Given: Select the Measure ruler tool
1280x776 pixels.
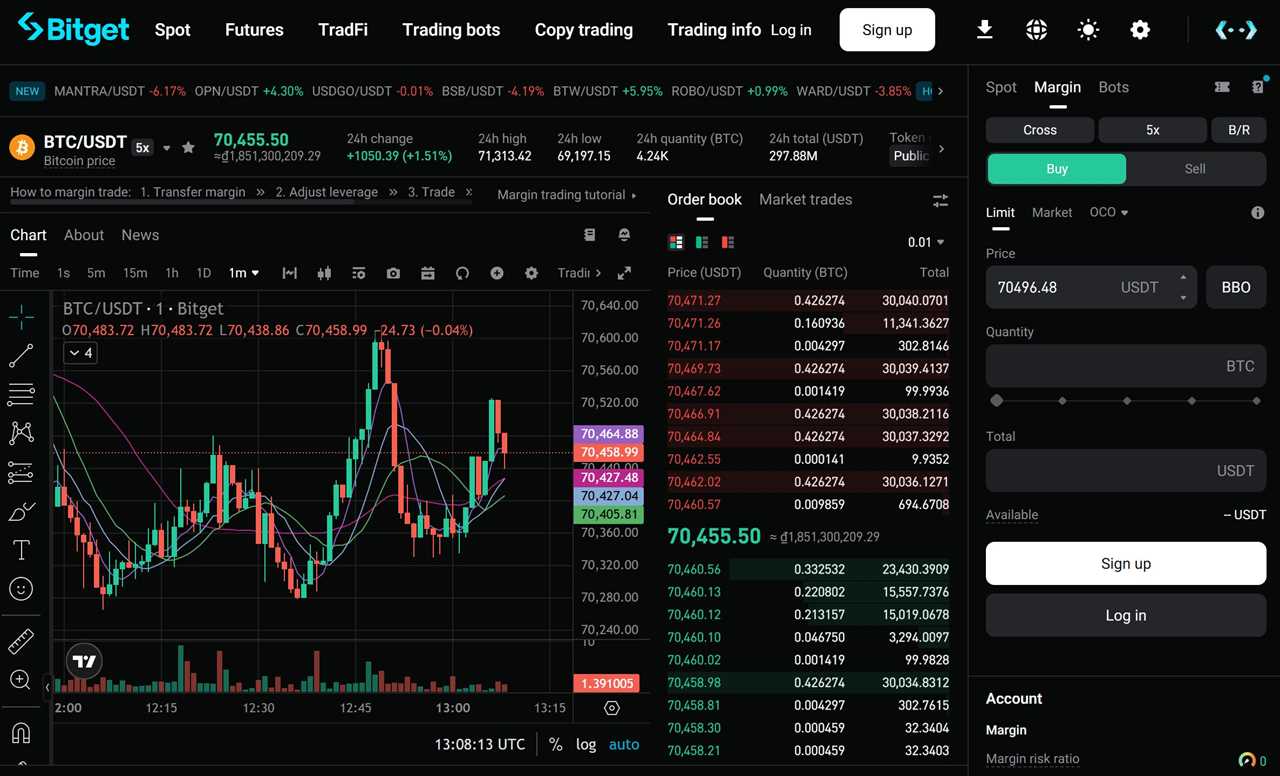Looking at the screenshot, I should [21, 641].
